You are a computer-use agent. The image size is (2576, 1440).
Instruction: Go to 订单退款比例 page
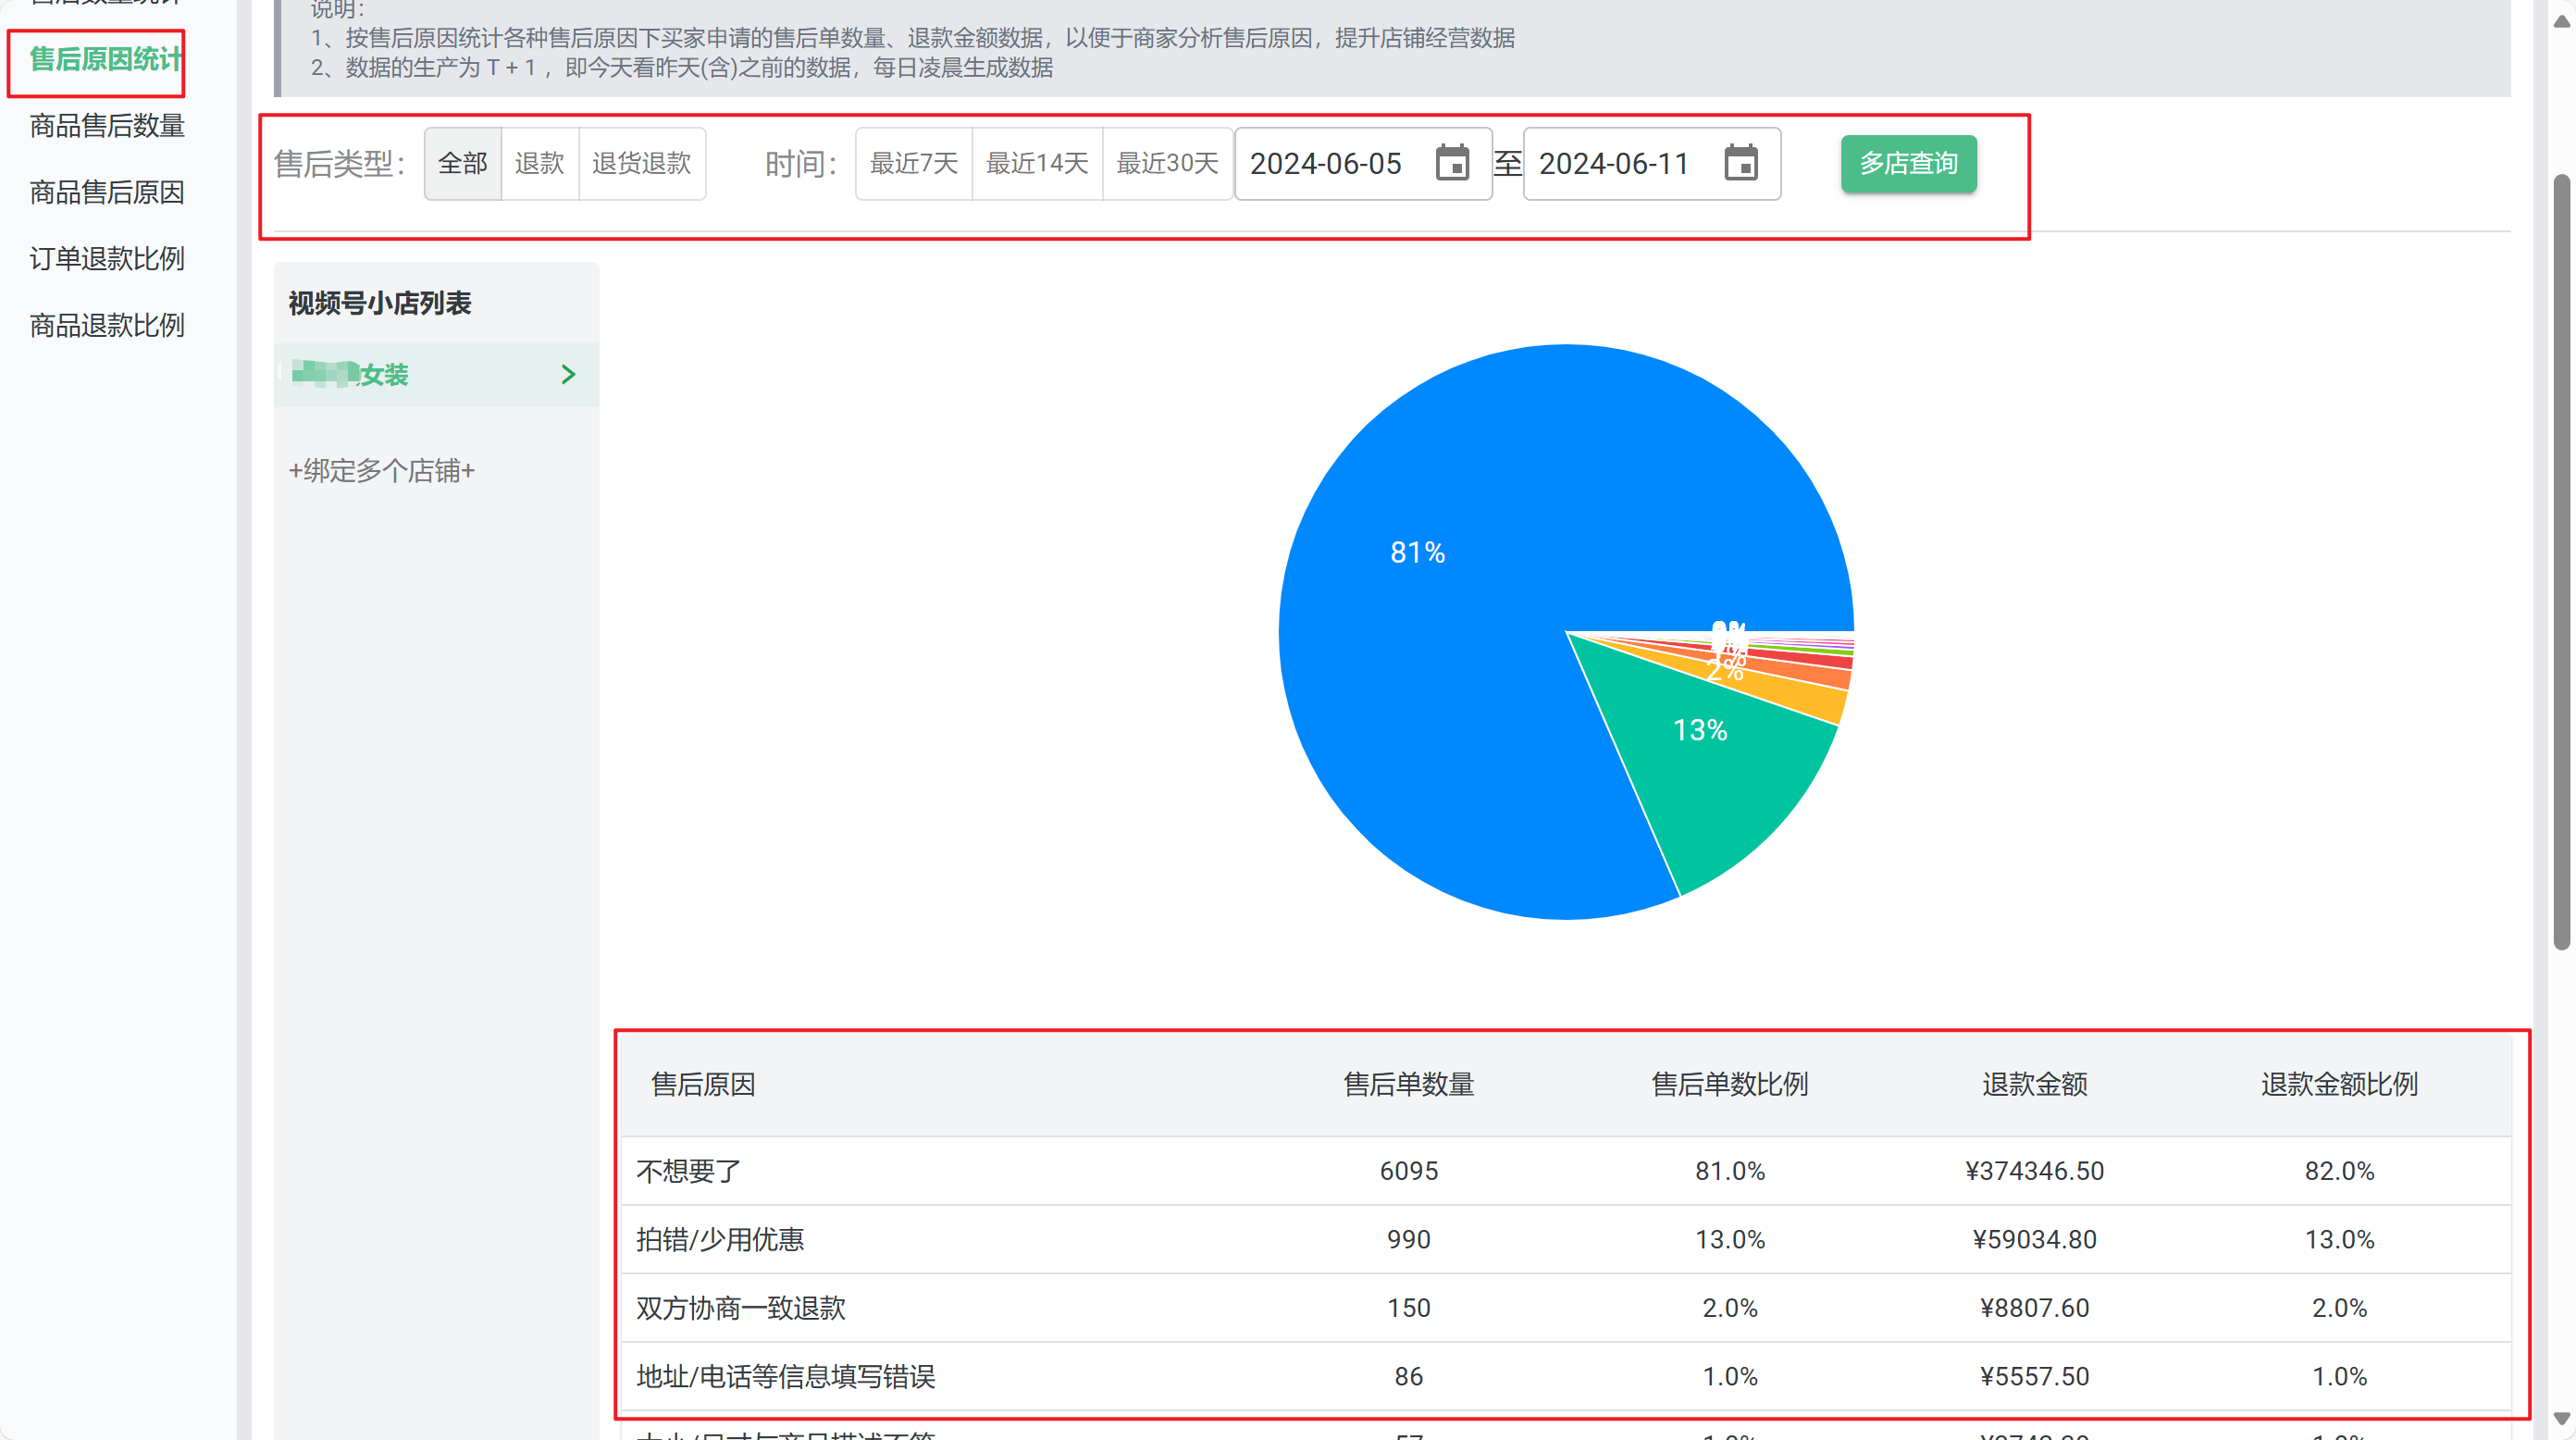point(107,259)
